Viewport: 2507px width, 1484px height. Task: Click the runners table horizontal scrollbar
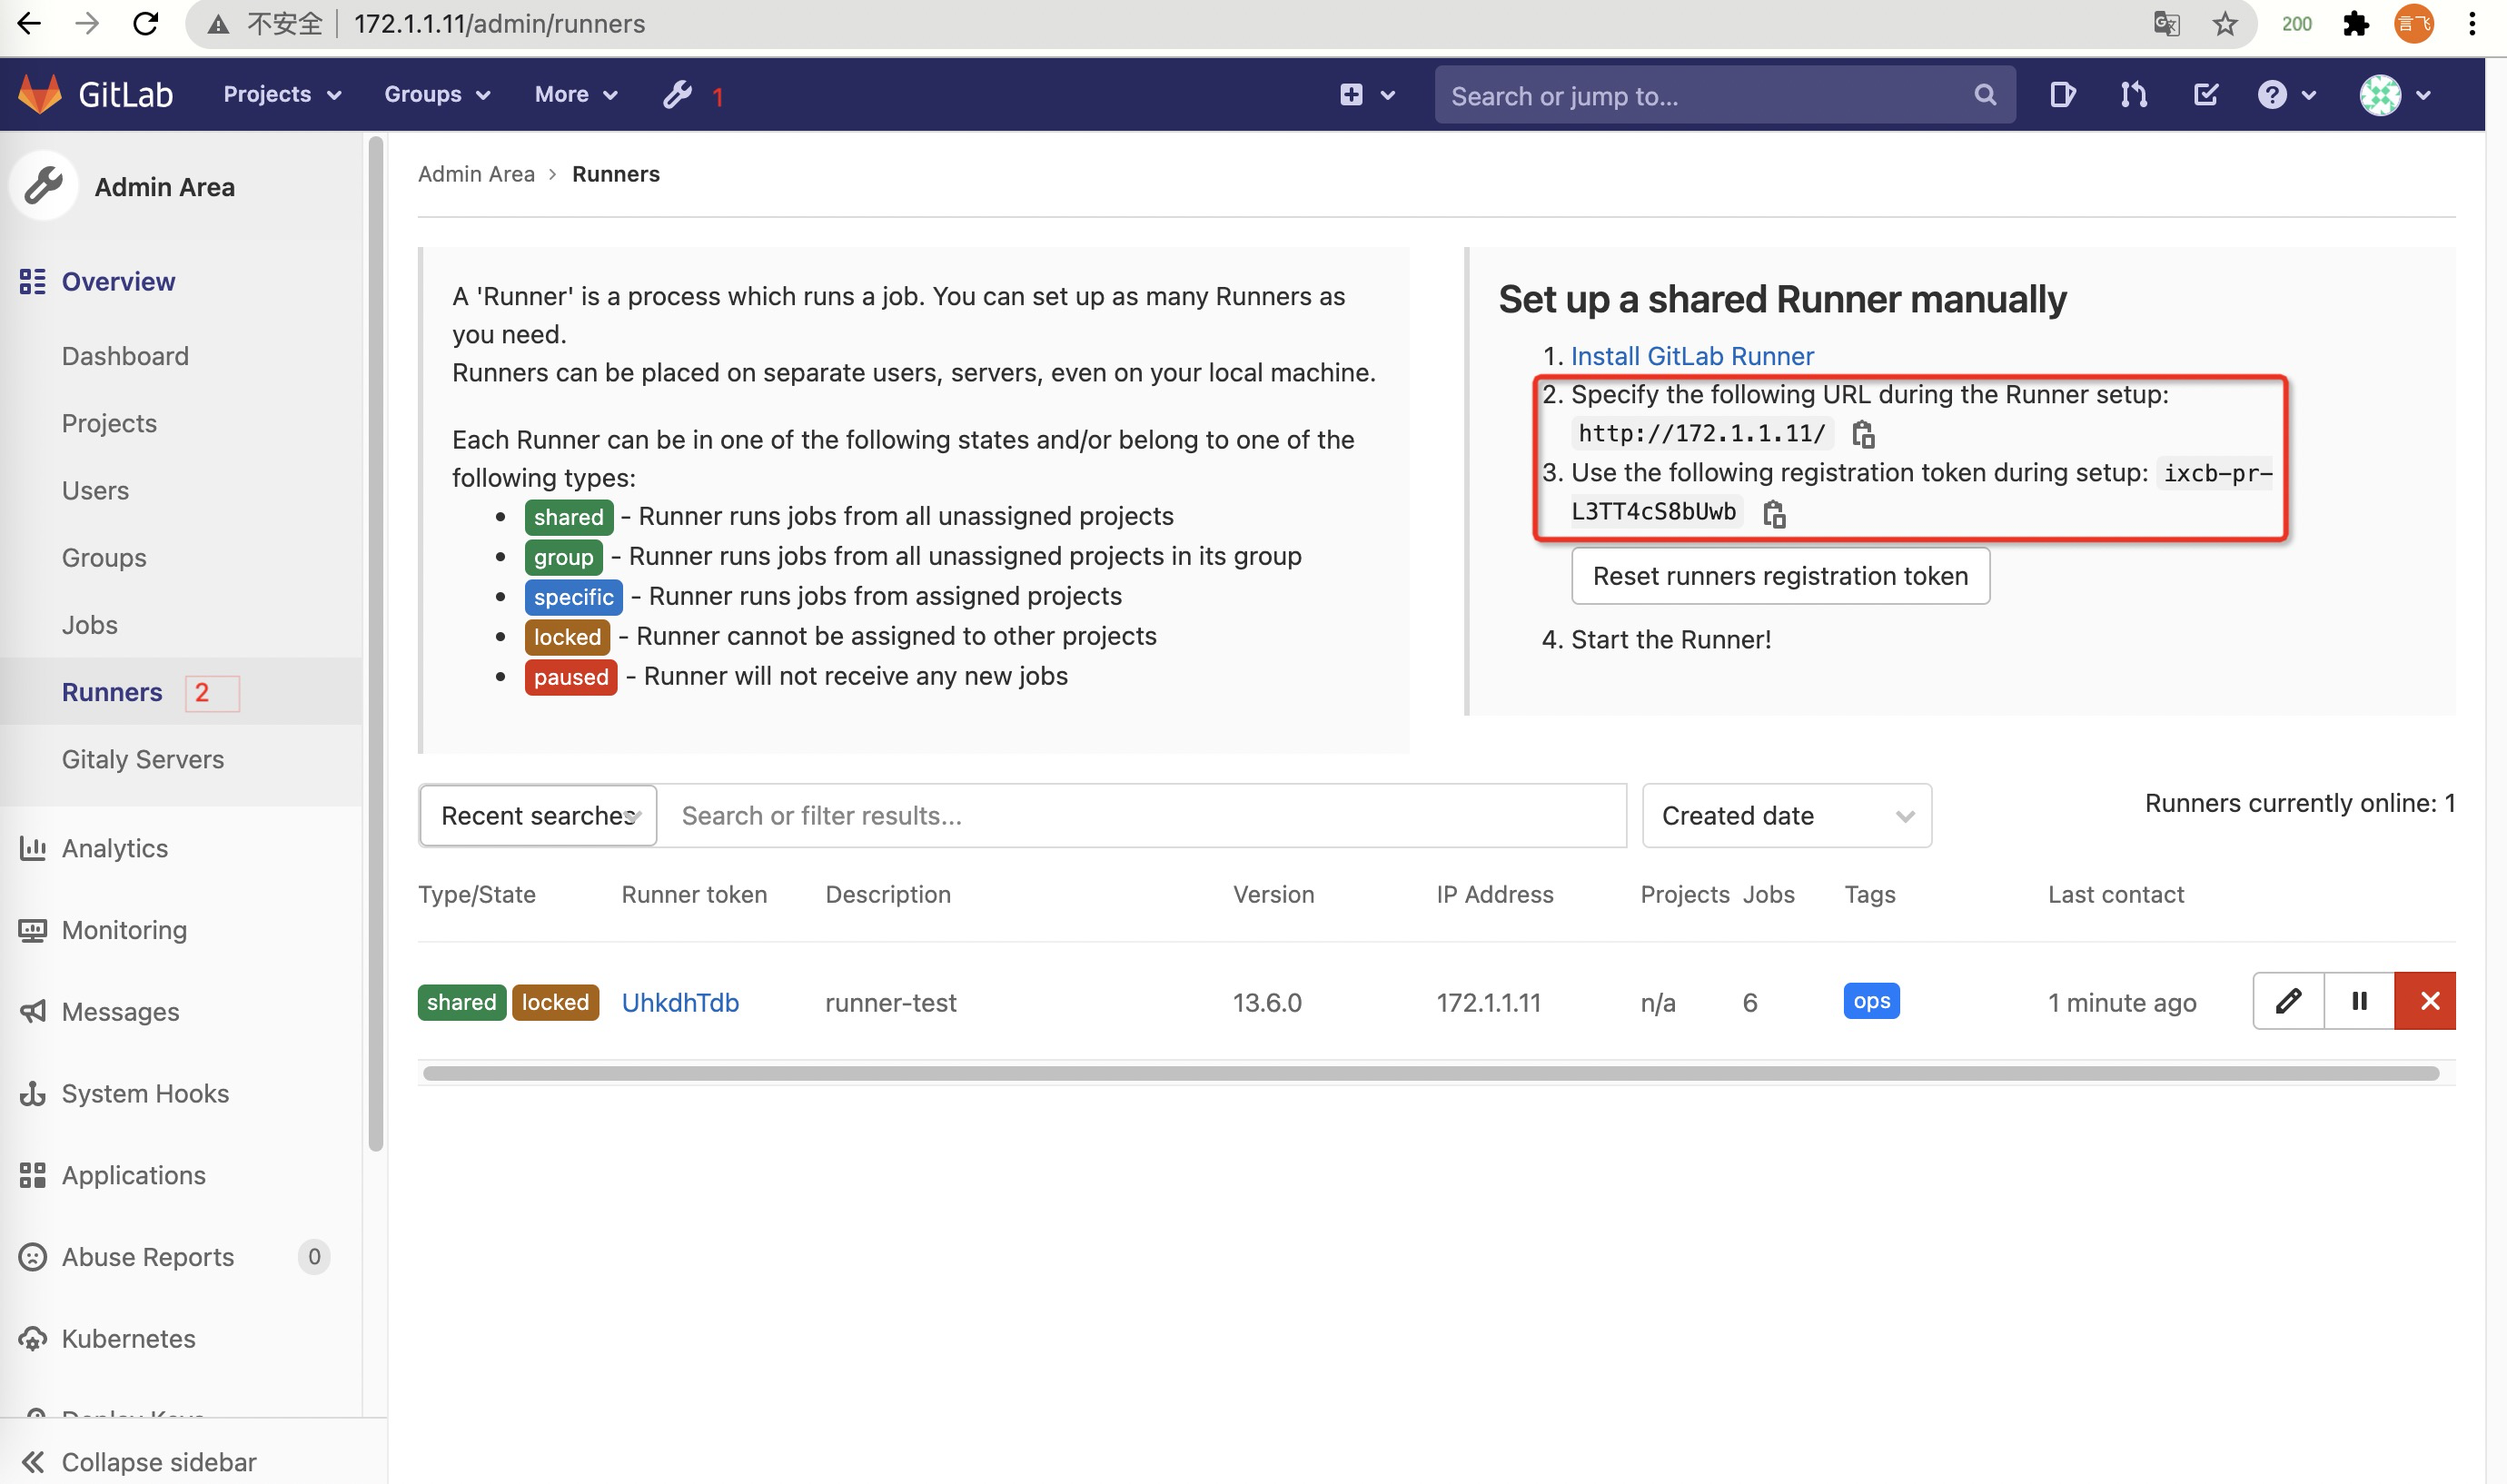point(1430,1073)
